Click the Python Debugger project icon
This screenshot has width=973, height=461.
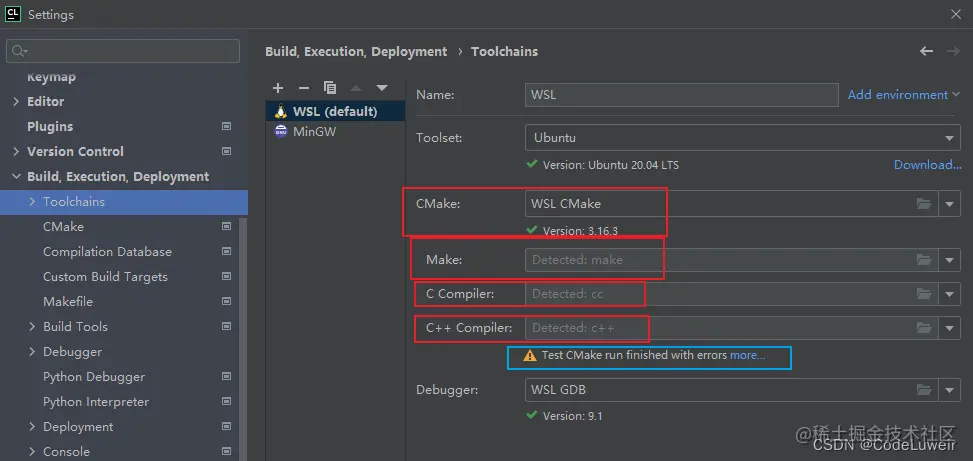coord(226,377)
